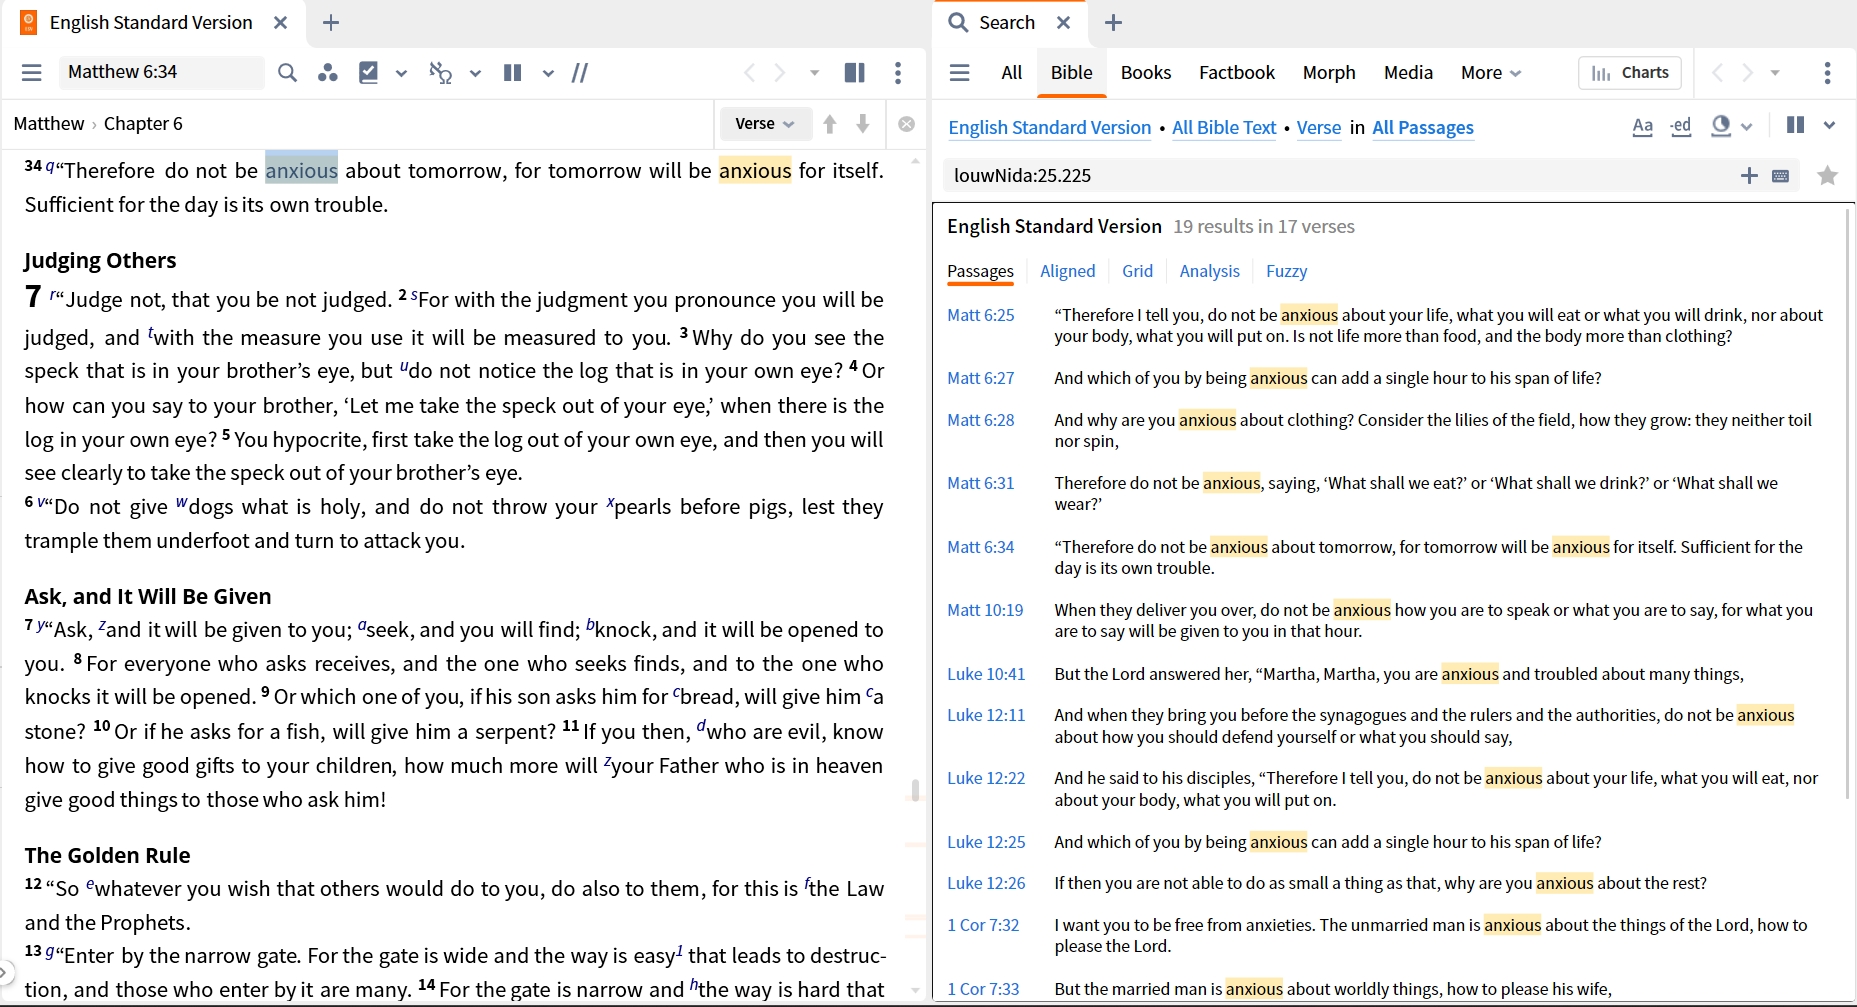
Task: Close the ESV locator bar
Action: [906, 124]
